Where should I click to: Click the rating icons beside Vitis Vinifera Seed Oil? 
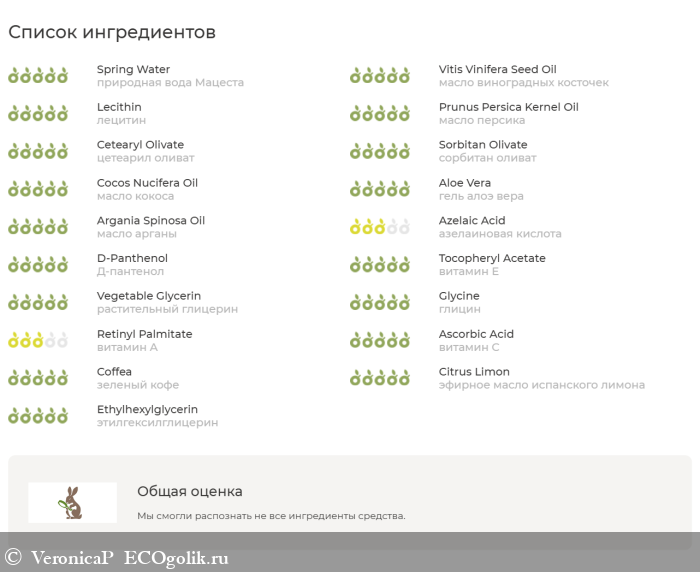point(380,76)
